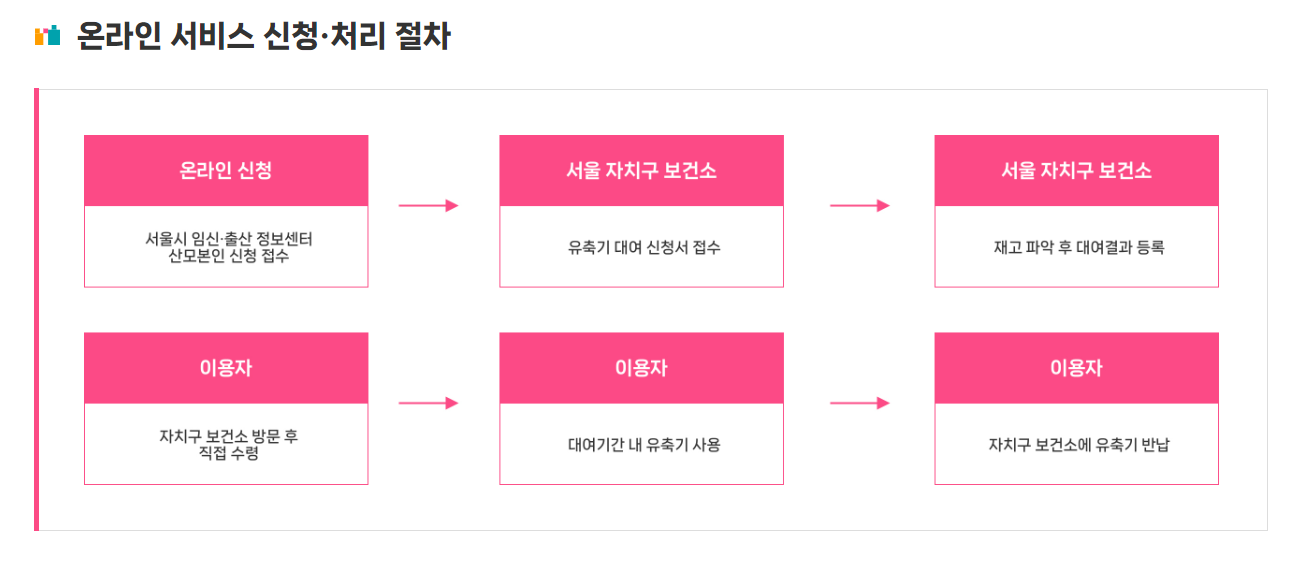Select the '서울 자치구 보건소' header above '재고 파악 후 대여결과 등록'
Viewport: 1302px width, 568px height.
tap(1076, 171)
